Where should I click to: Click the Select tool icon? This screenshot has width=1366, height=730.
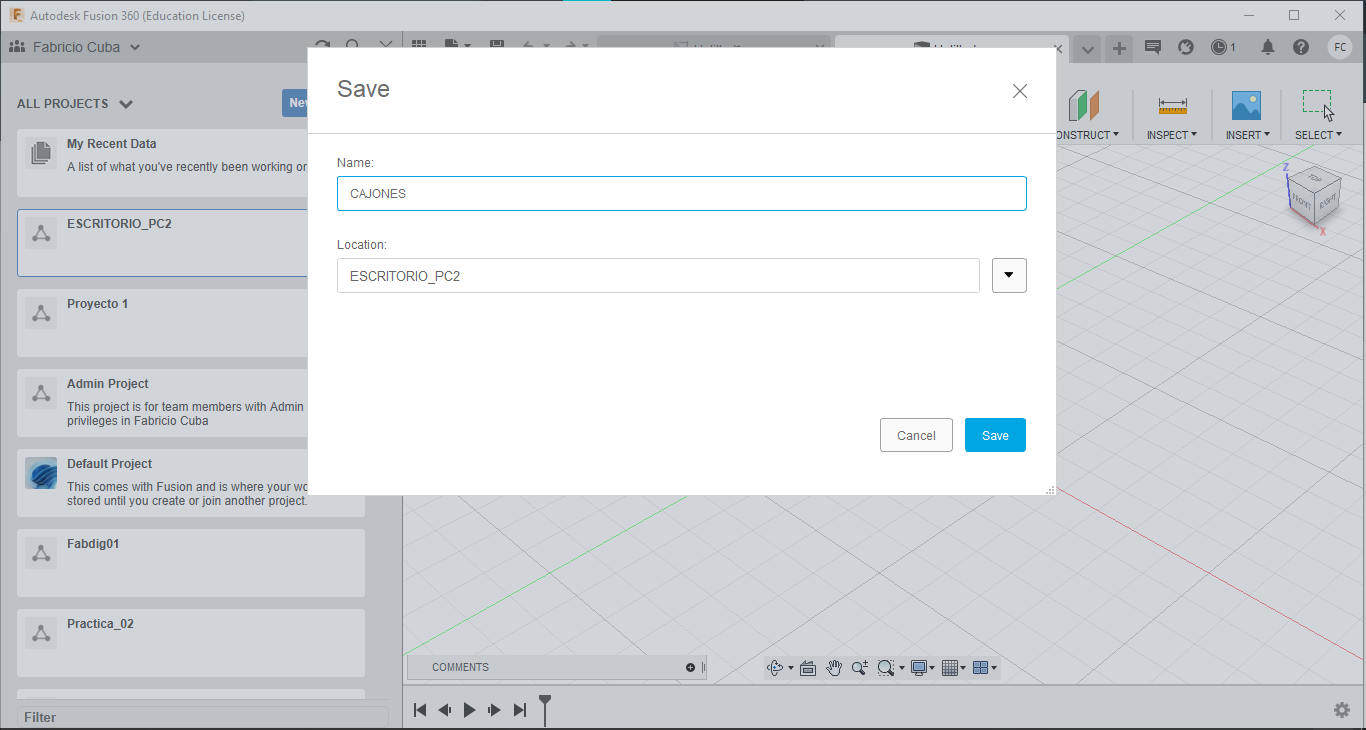coord(1318,105)
